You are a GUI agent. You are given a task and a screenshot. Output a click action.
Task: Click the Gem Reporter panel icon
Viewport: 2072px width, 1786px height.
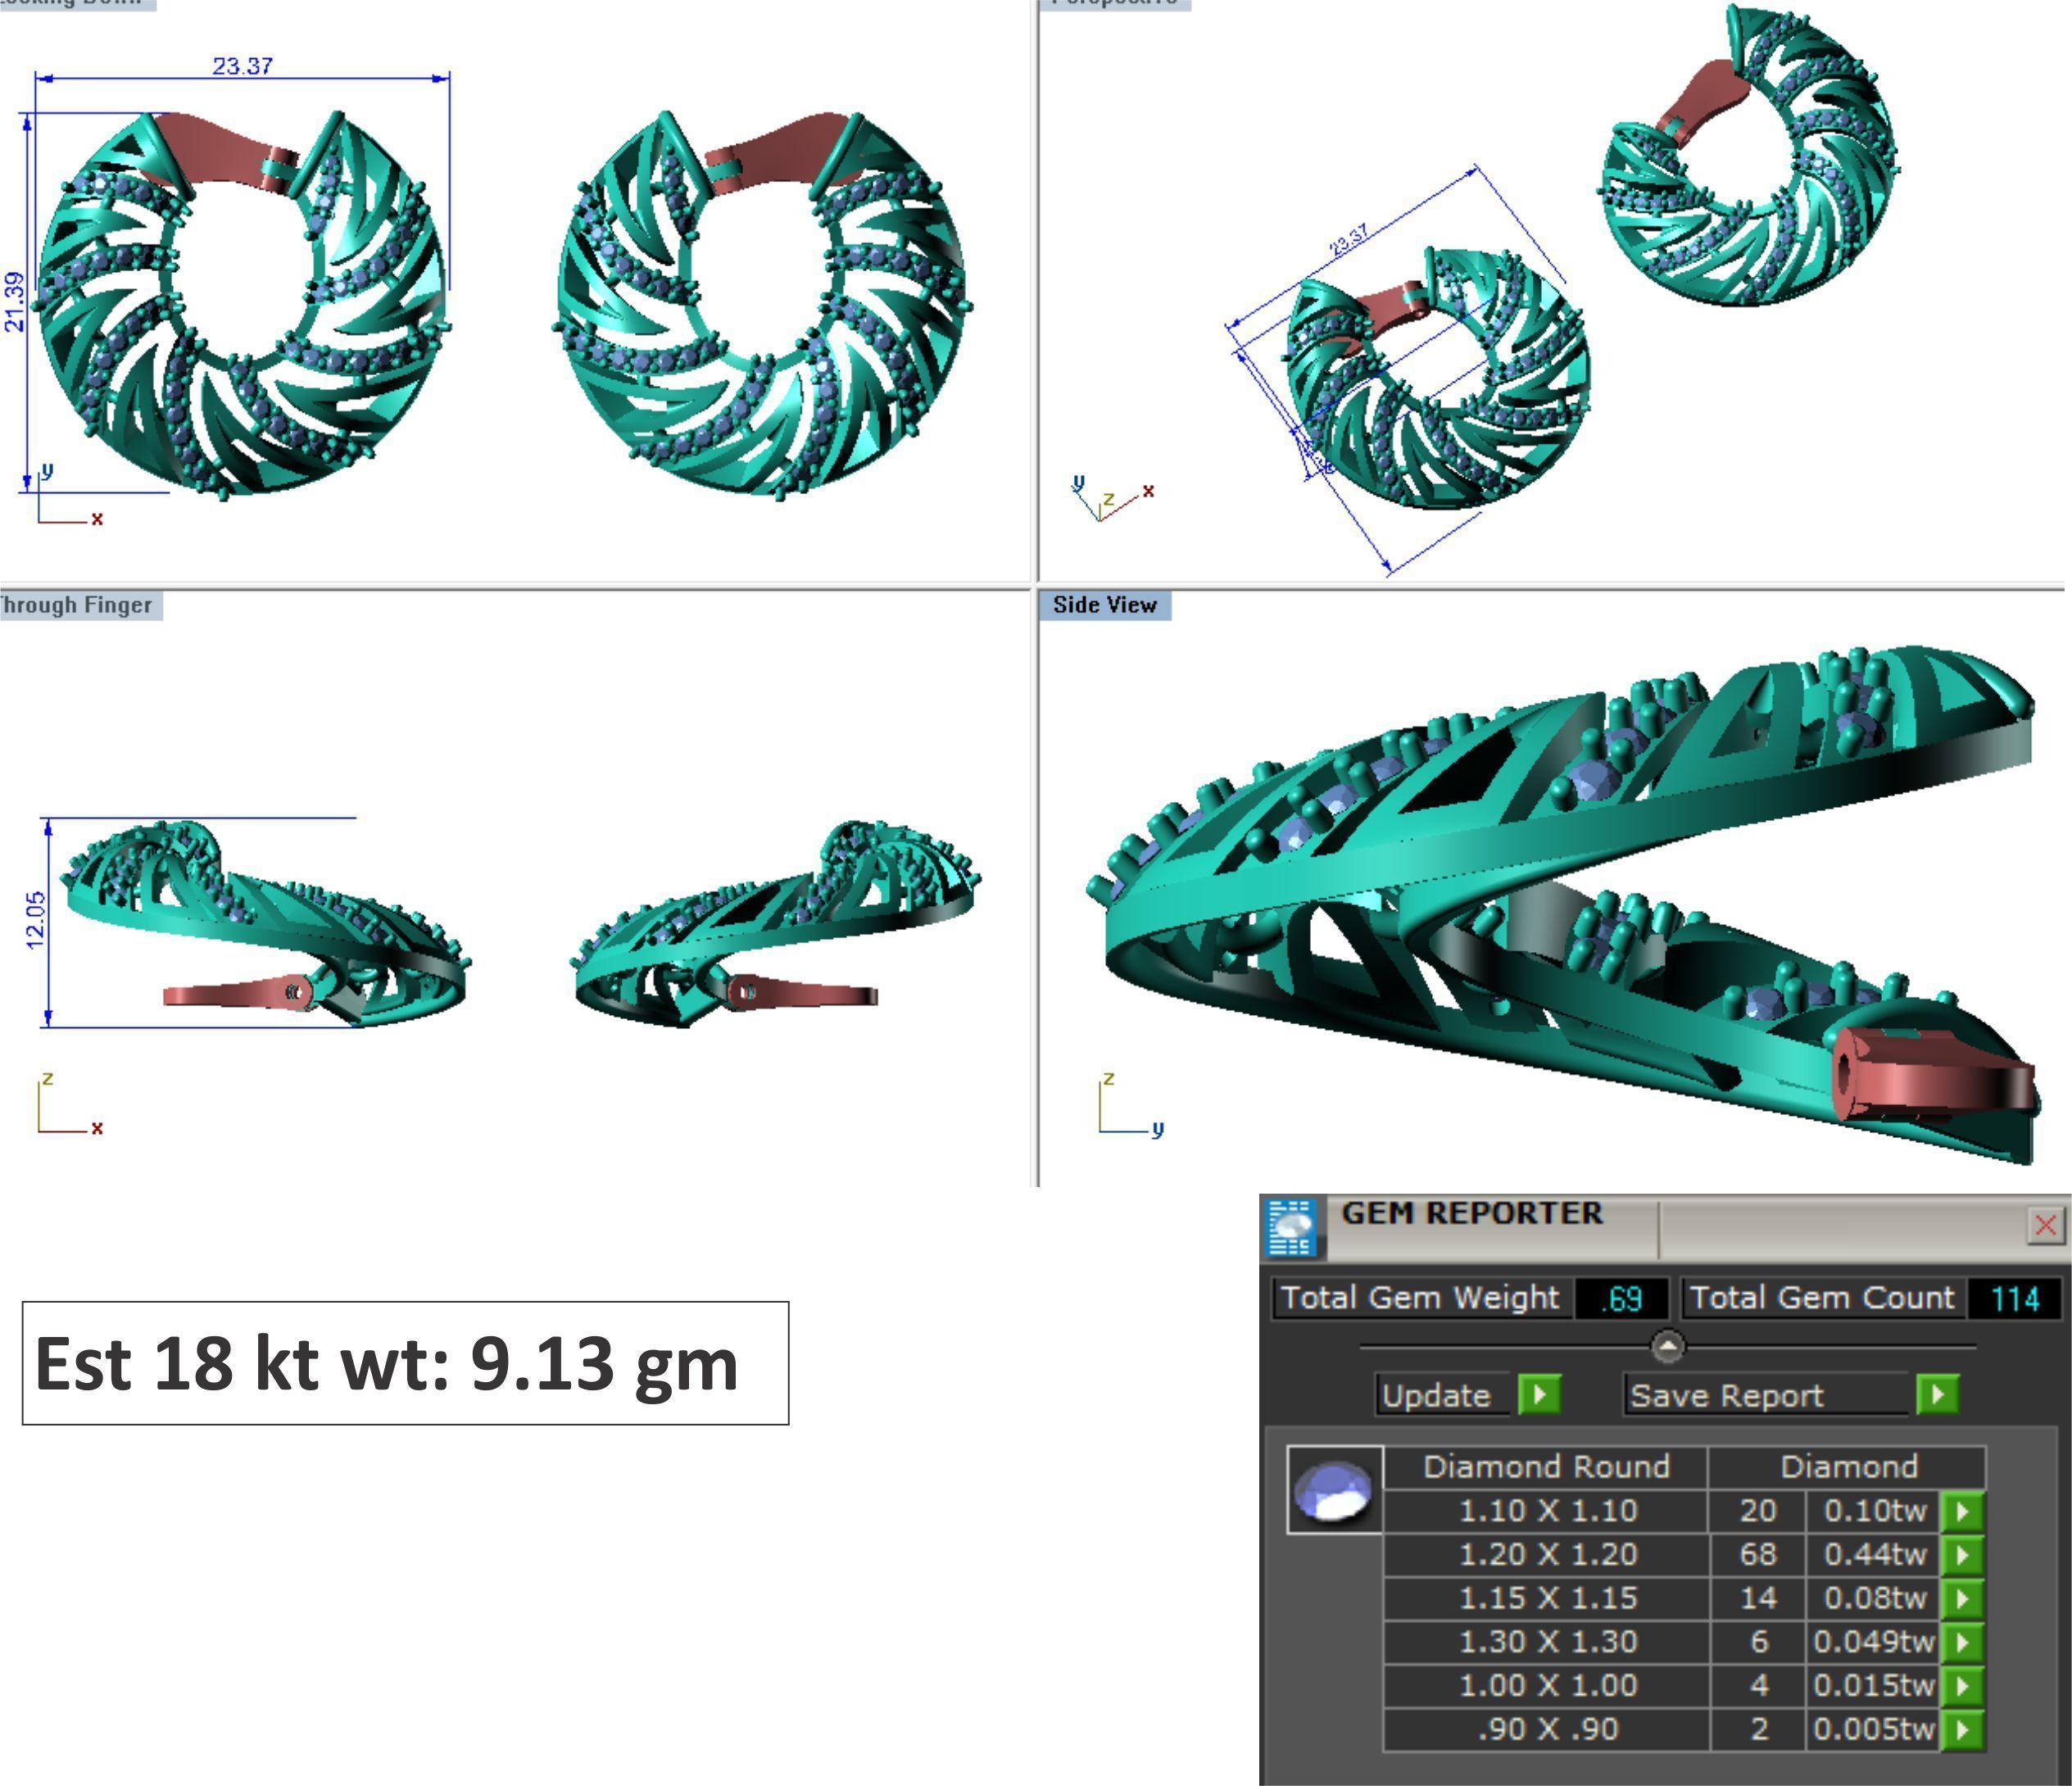coord(1291,1227)
